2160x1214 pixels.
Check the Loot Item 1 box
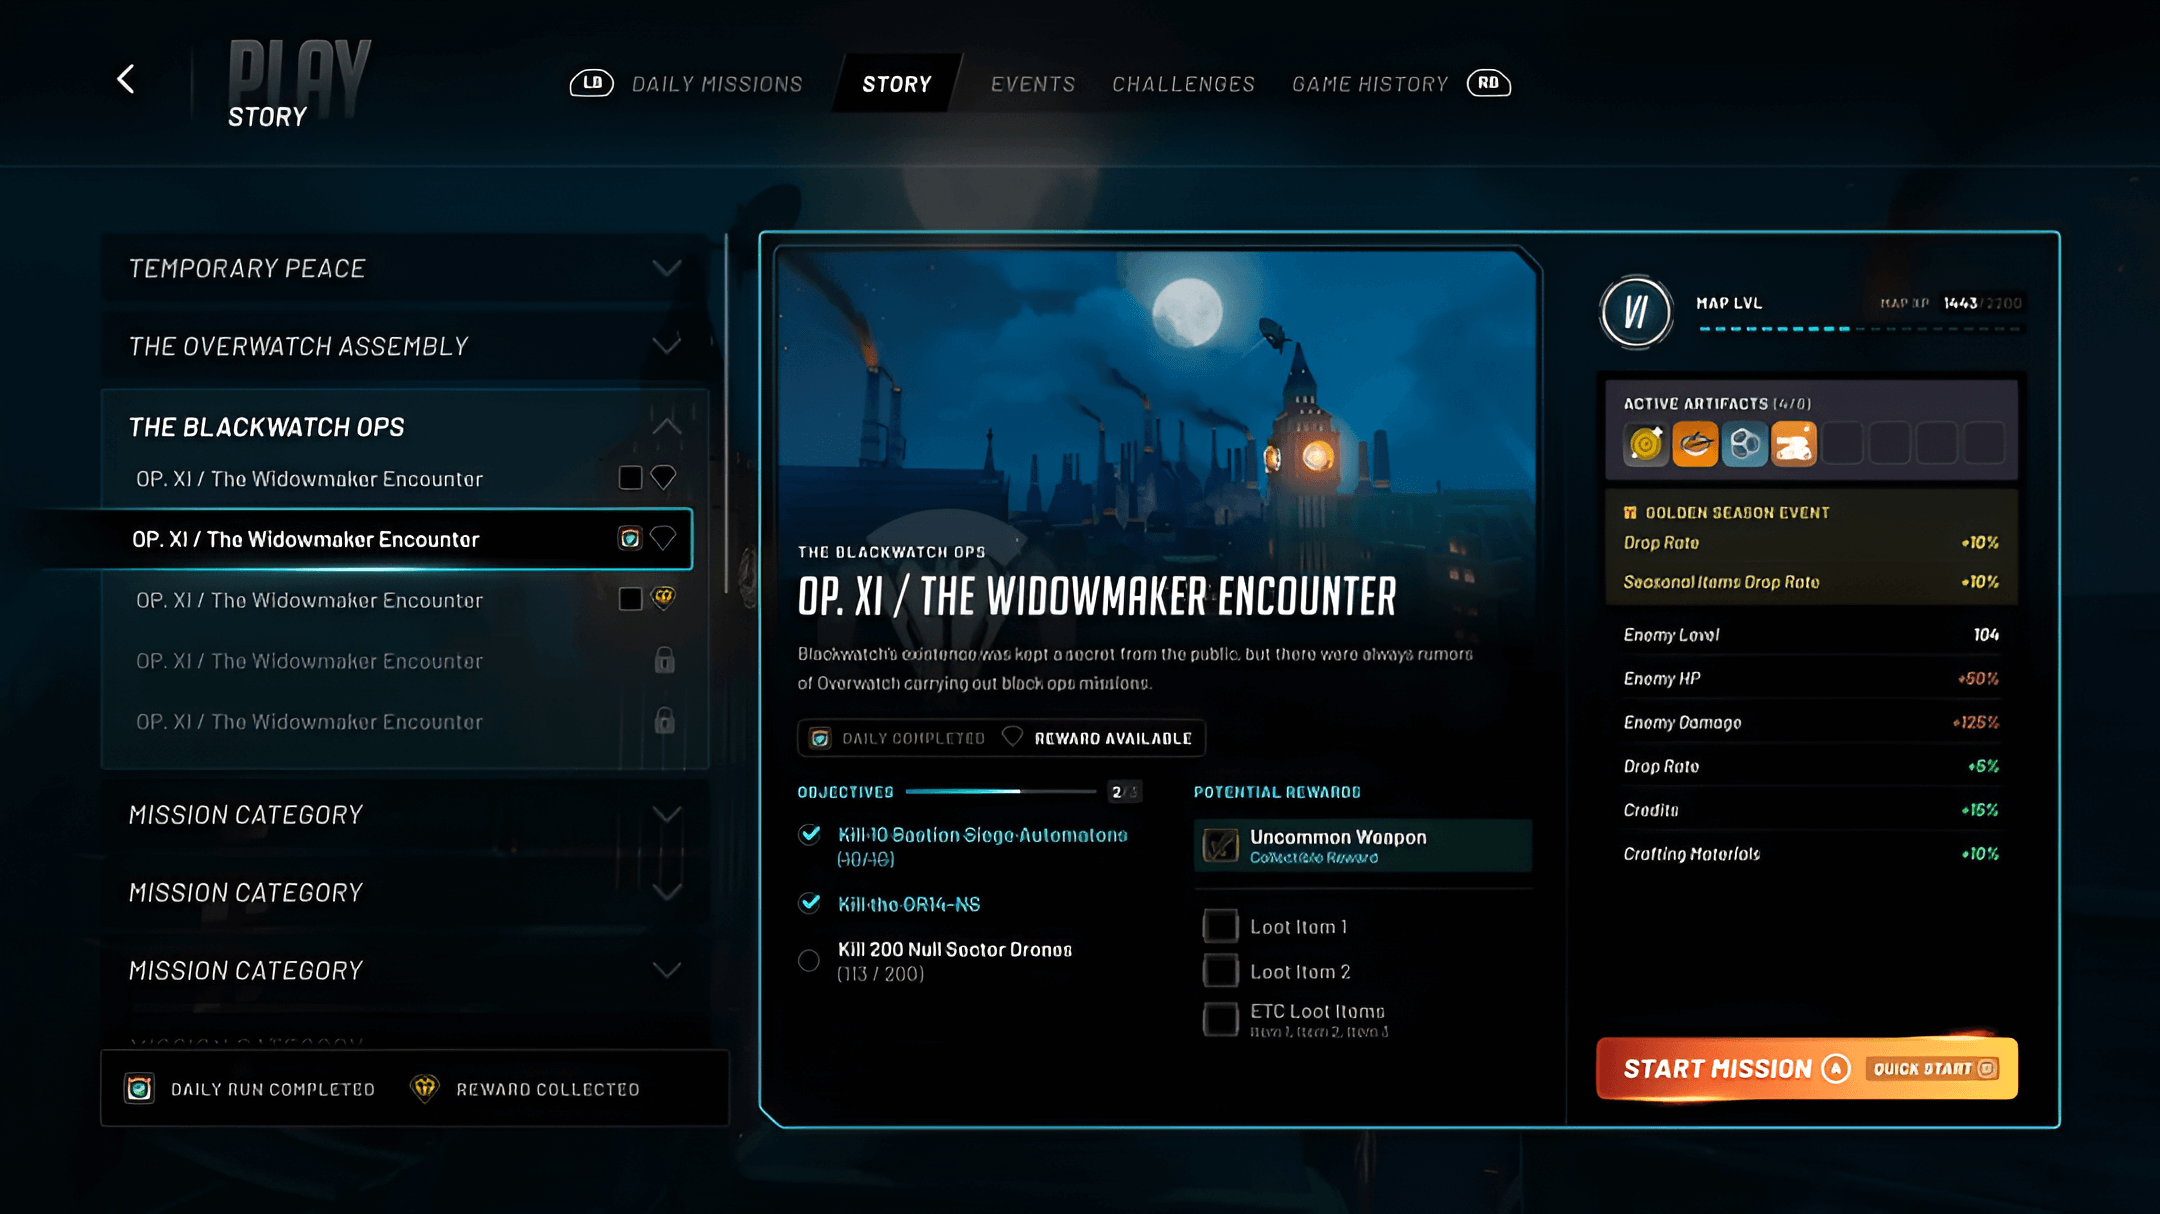pyautogui.click(x=1220, y=926)
